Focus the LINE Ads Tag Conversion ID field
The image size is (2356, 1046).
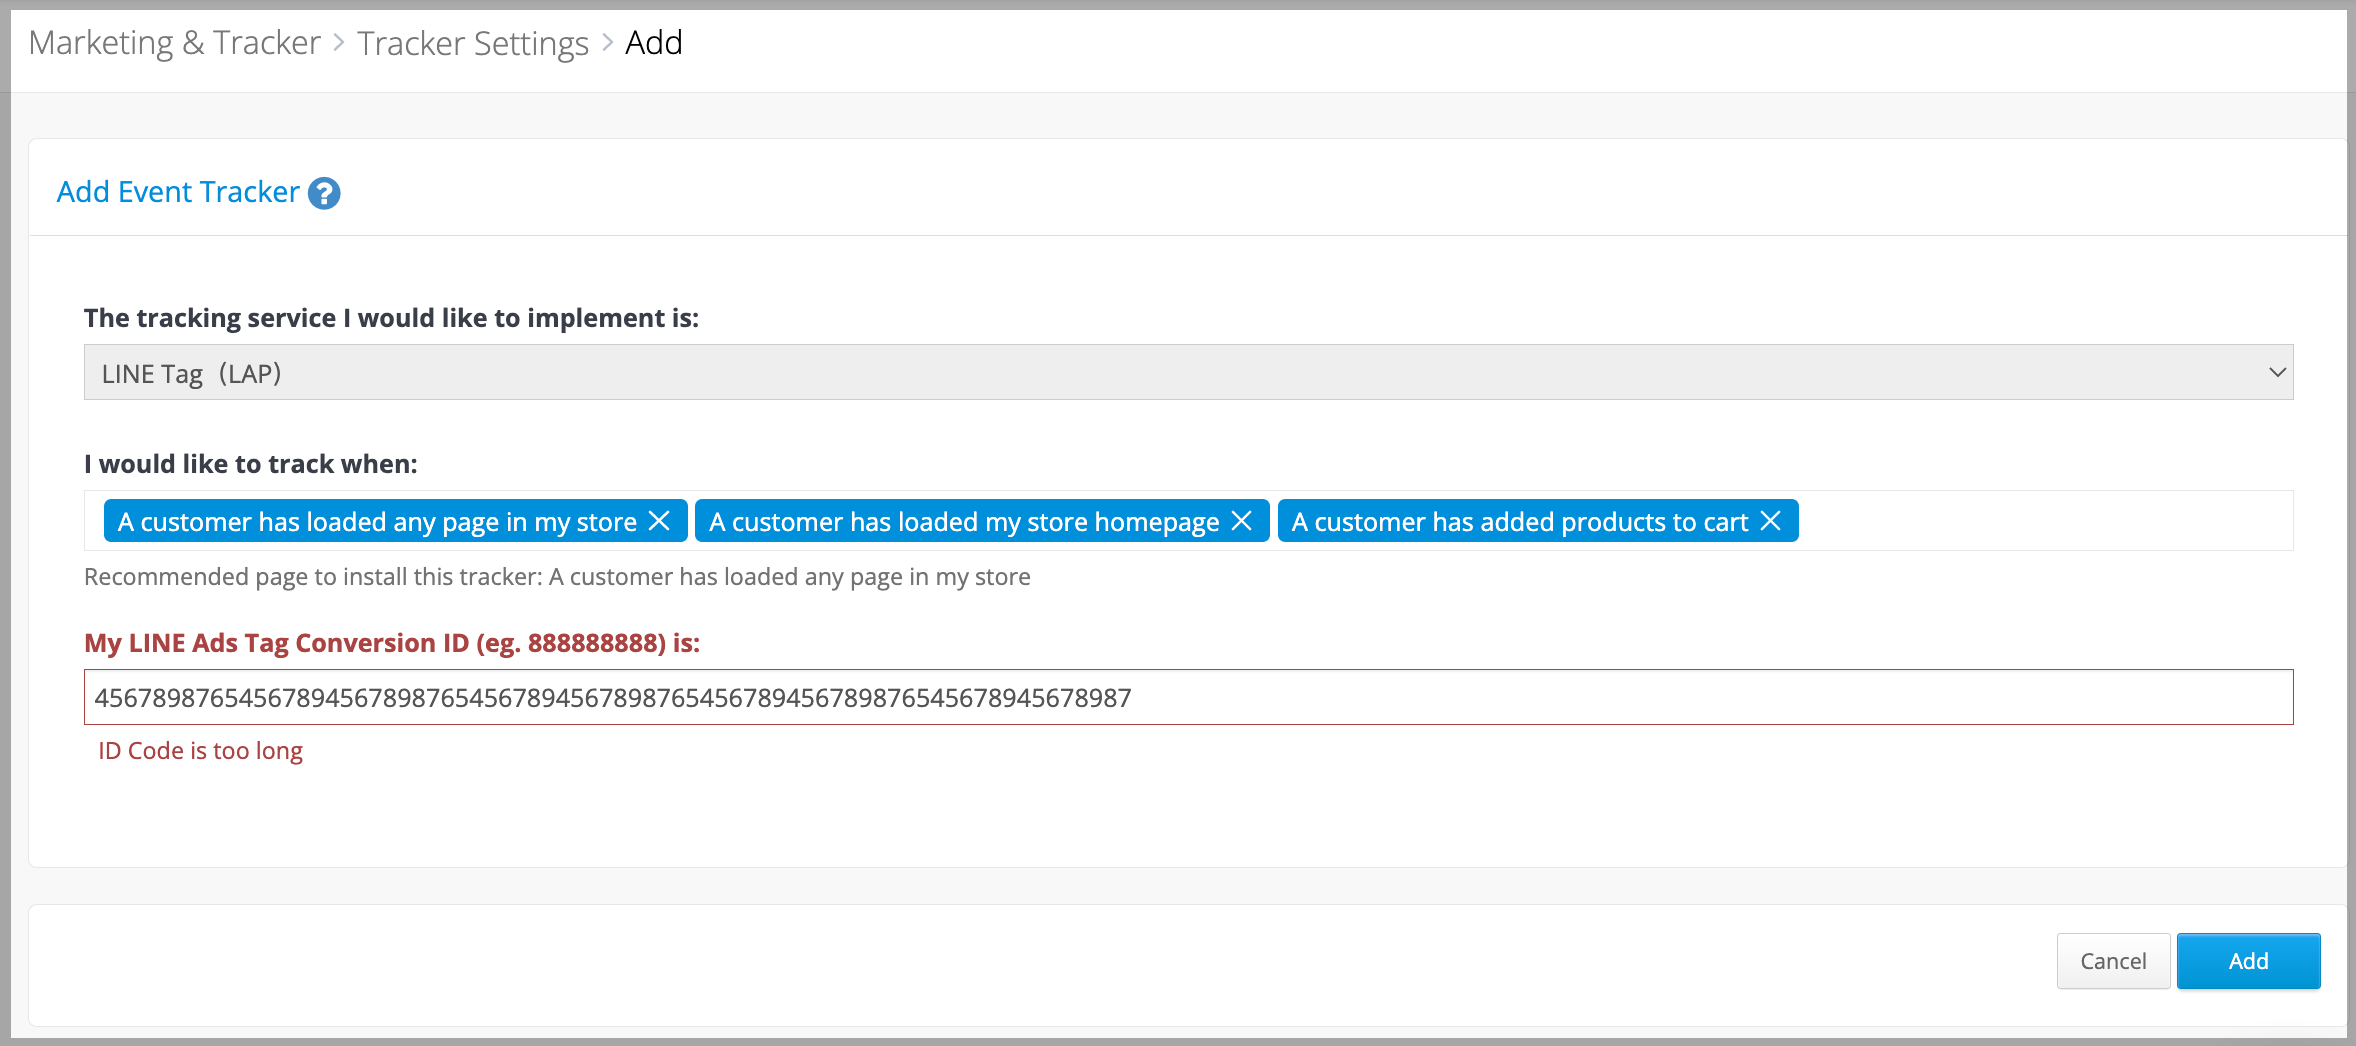(1188, 697)
